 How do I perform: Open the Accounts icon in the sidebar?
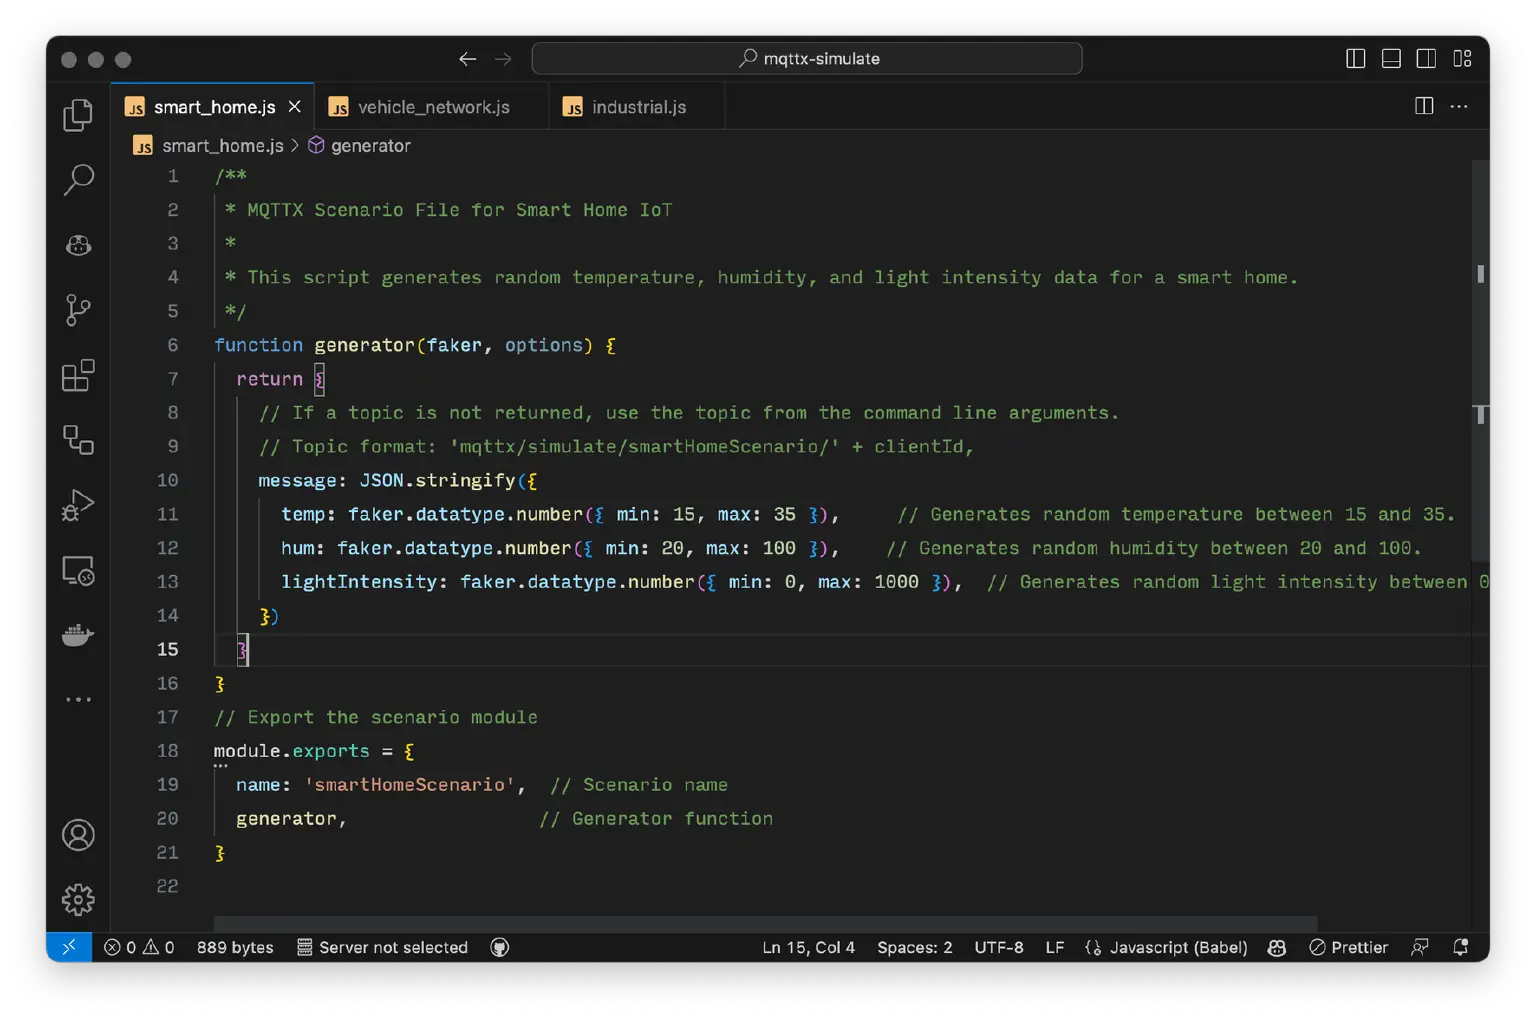[78, 835]
